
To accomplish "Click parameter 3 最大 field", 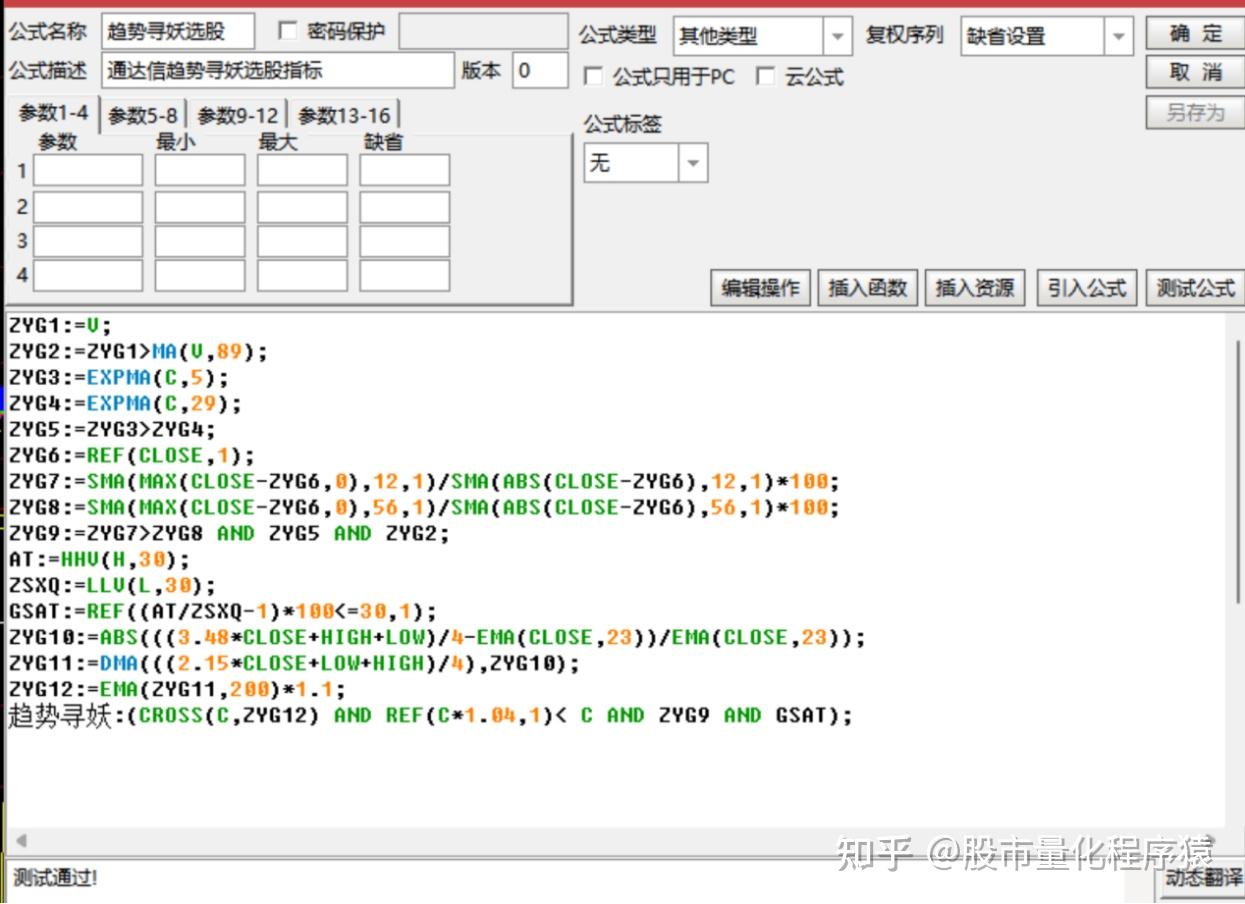I will click(302, 242).
